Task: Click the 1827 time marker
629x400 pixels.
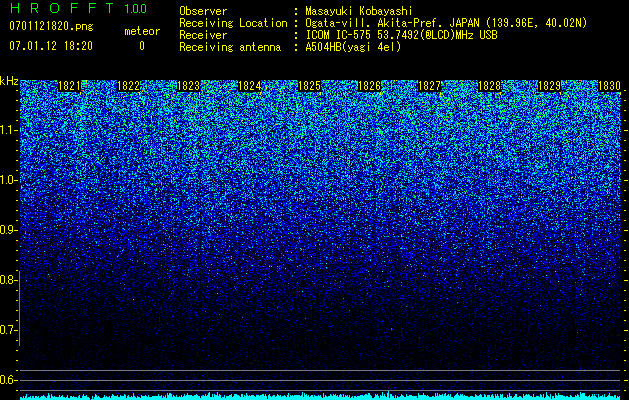Action: 429,86
